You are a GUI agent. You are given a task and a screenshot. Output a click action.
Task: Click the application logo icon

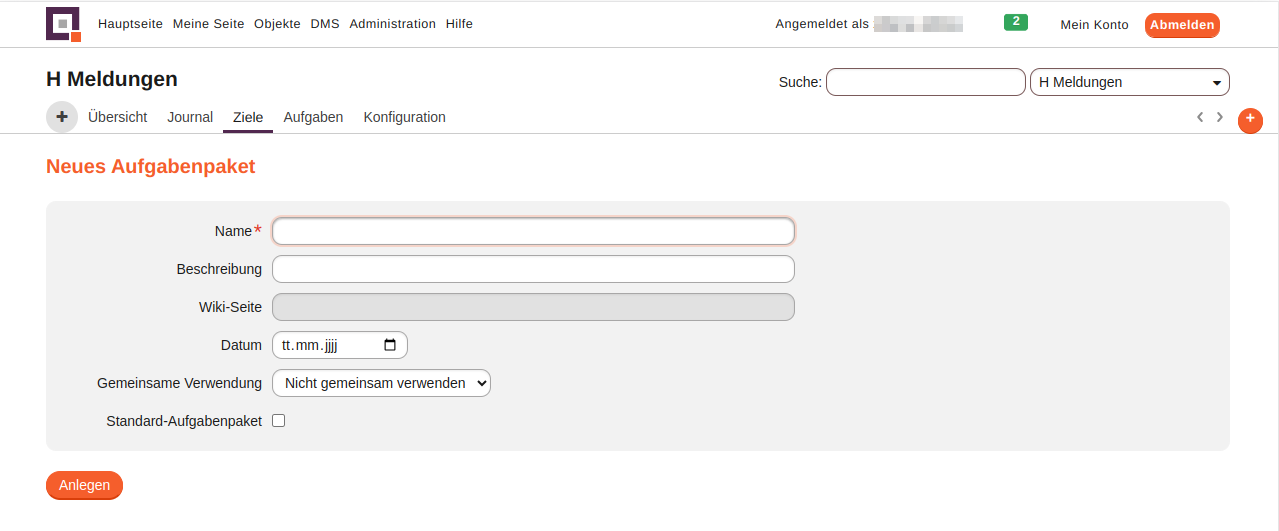[x=63, y=24]
